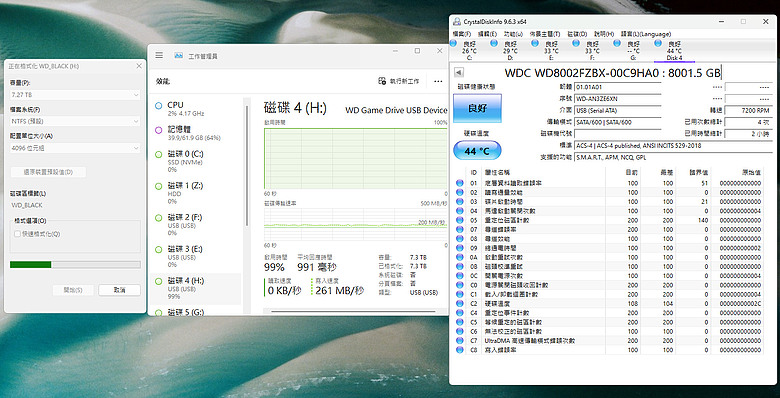The height and width of the screenshot is (398, 780).
Task: Open the more options ellipsis in Task Manager
Action: click(438, 81)
